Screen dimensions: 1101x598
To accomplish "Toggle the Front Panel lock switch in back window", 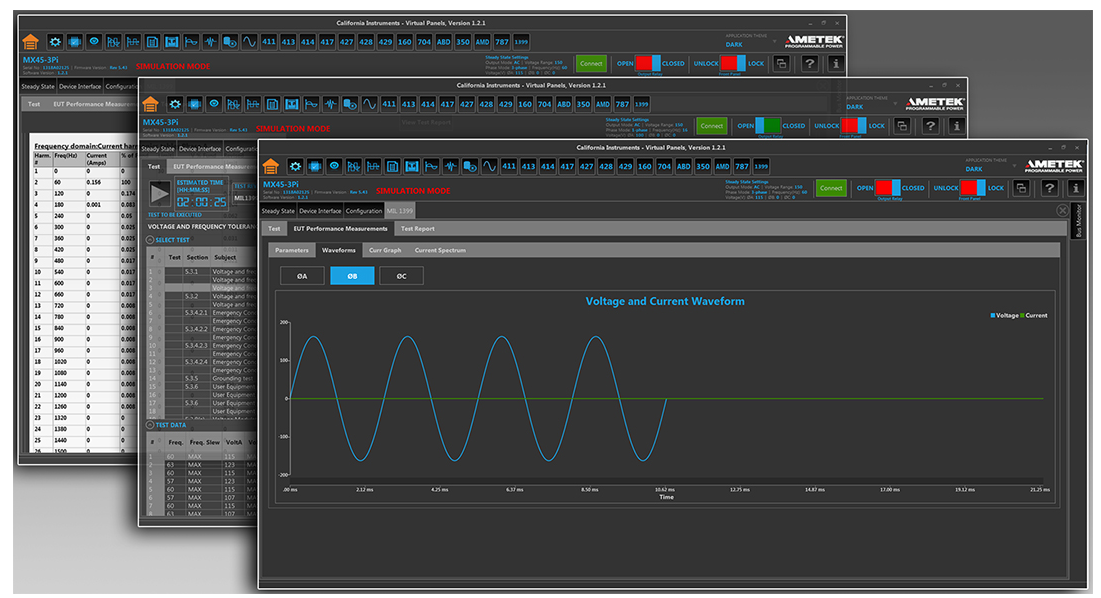I will coord(733,63).
